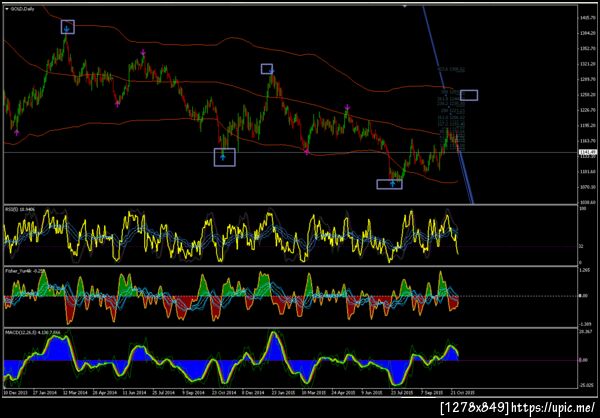Viewport: 600px width, 418px height.
Task: Click the 1070.30 price axis label
Action: [x=586, y=187]
